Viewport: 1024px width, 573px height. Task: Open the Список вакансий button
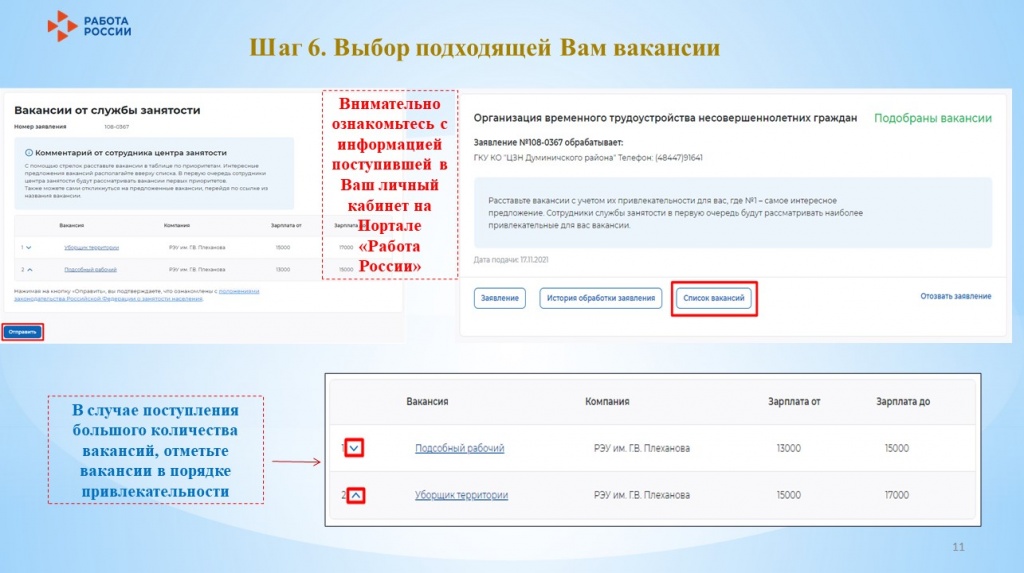[714, 298]
